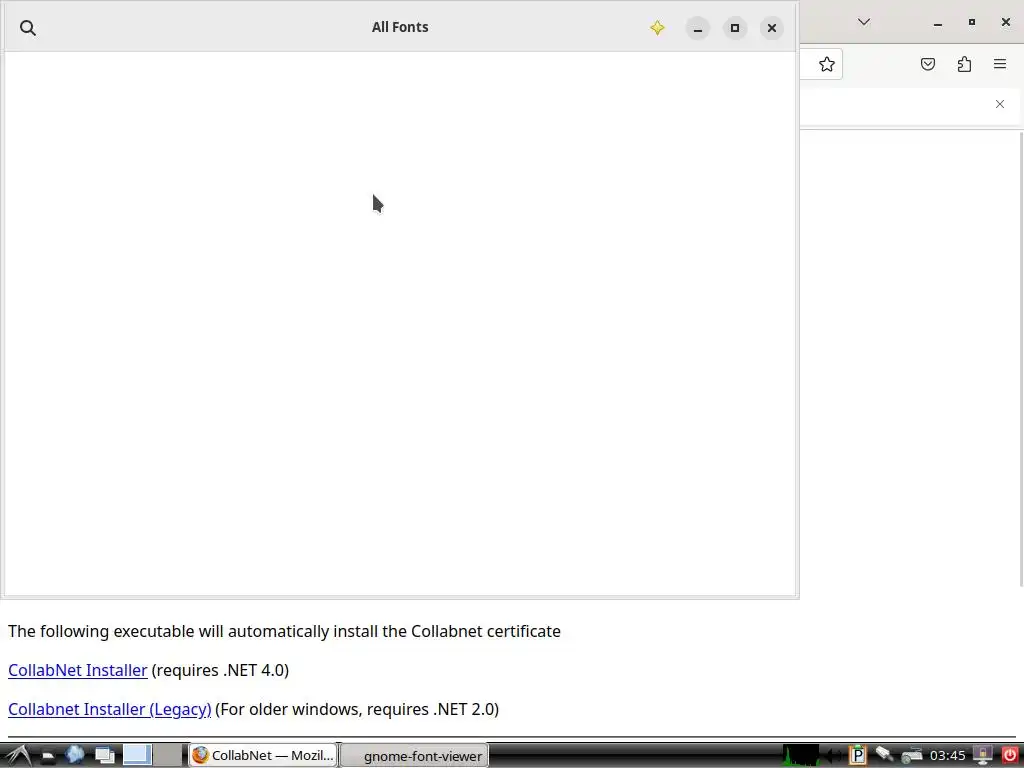
Task: Minimize the Firefox window
Action: [x=938, y=22]
